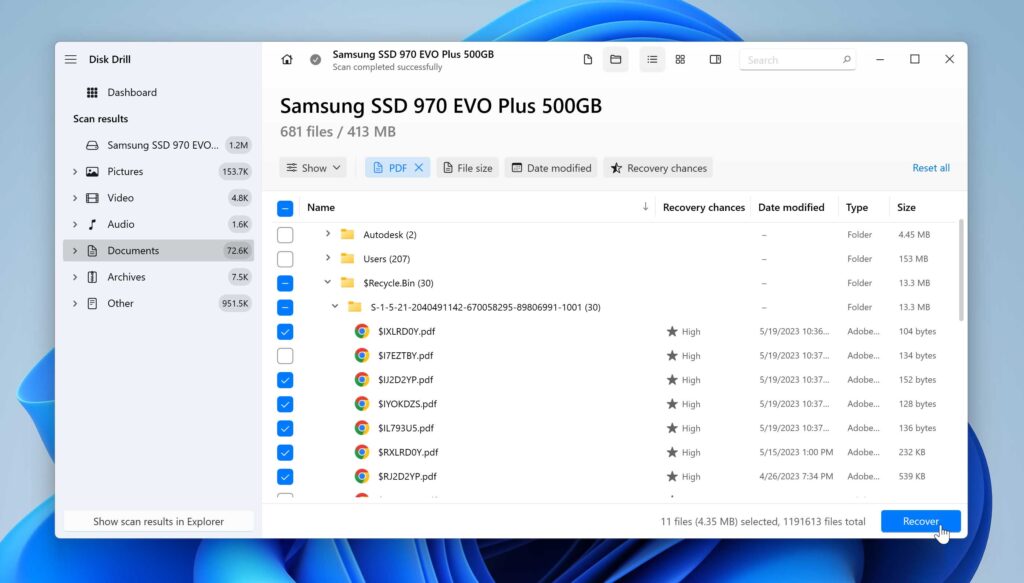Collapse the $Recycle.Bin folder

tap(328, 282)
